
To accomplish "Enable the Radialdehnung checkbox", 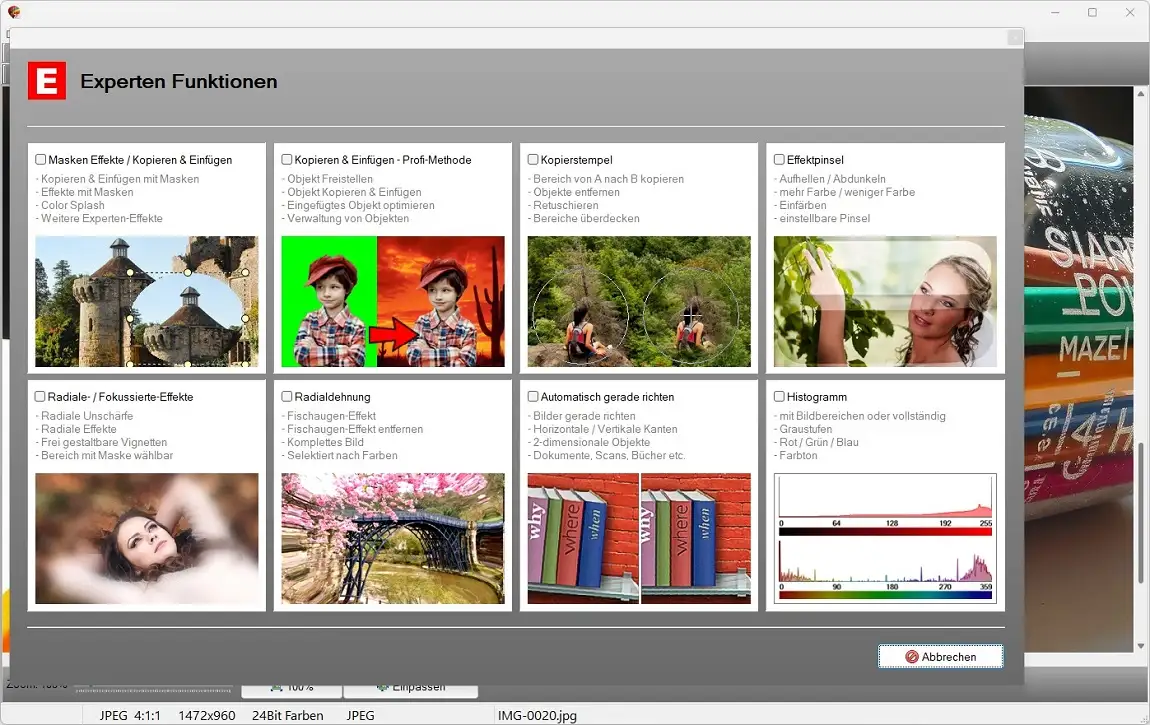I will tap(286, 396).
